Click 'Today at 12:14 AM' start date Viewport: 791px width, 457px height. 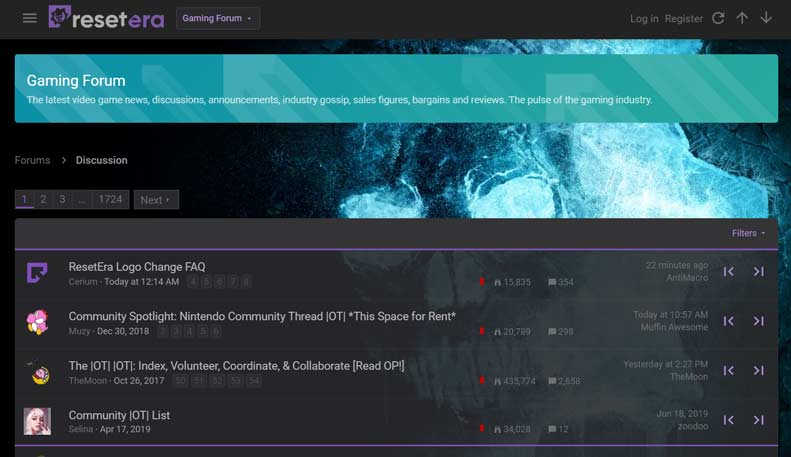(142, 281)
